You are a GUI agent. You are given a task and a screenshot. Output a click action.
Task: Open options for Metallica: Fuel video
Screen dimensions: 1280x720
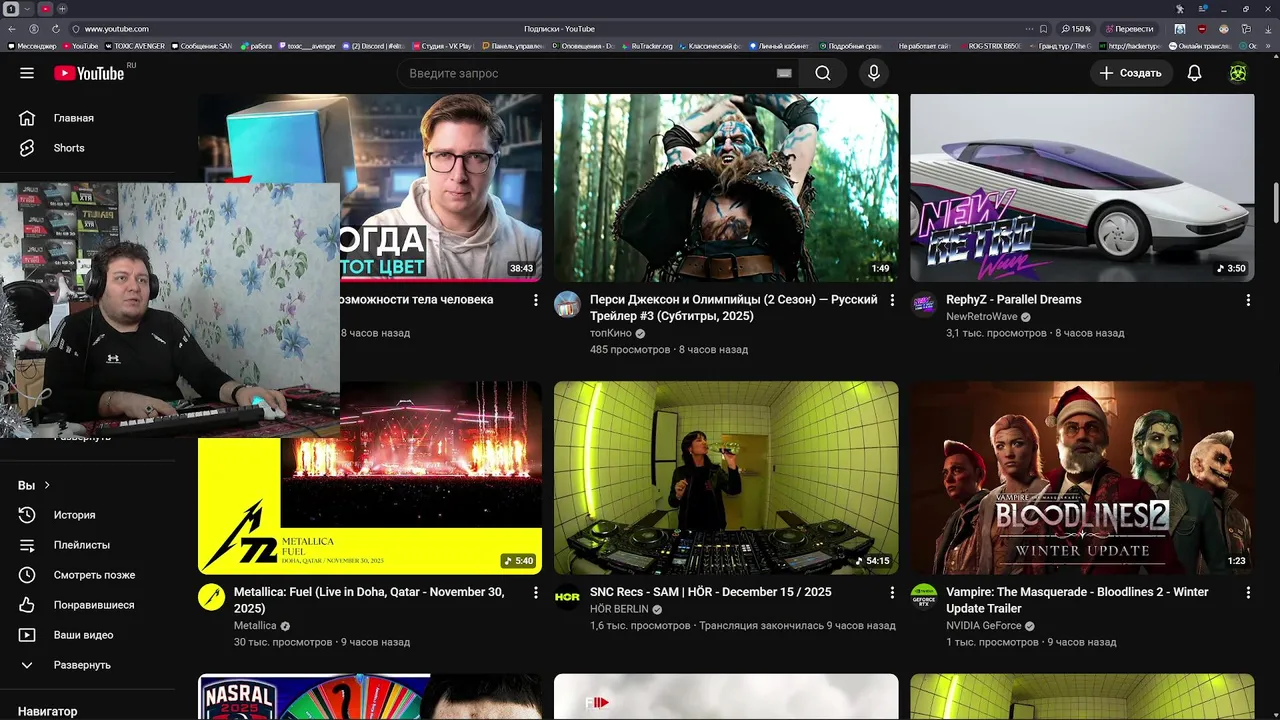(x=536, y=593)
